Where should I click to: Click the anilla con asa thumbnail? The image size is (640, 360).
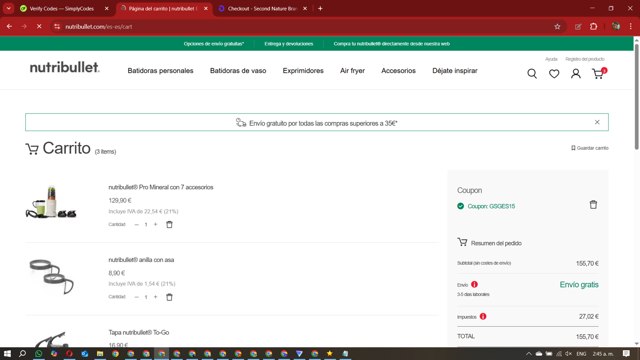click(x=51, y=276)
